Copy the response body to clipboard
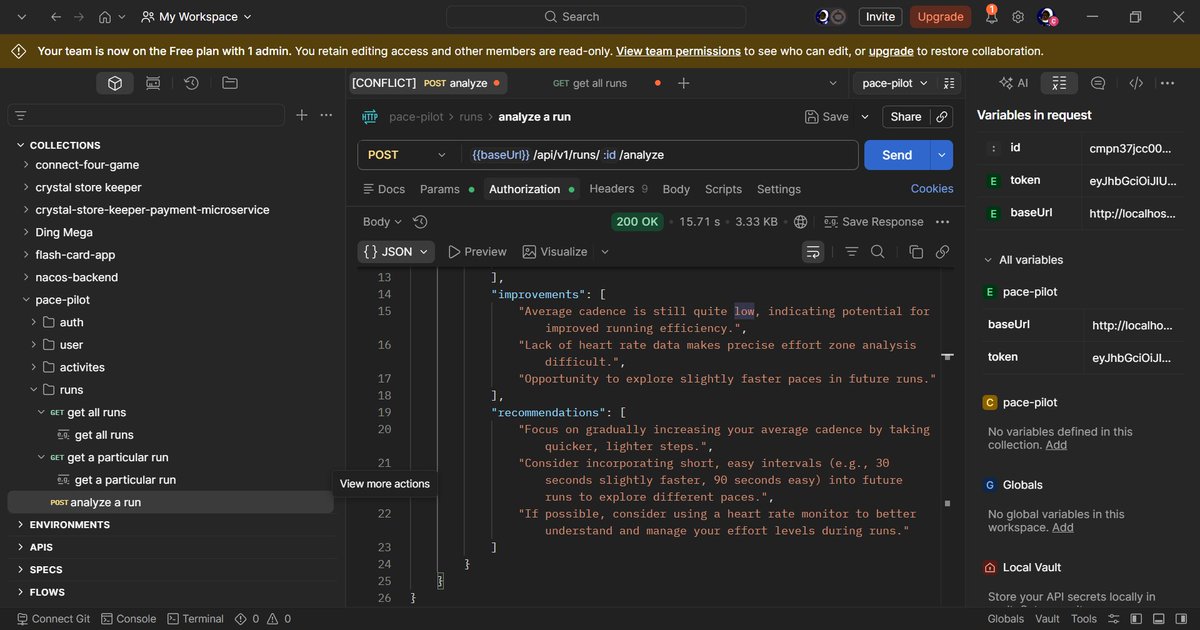The height and width of the screenshot is (630, 1200). 916,252
